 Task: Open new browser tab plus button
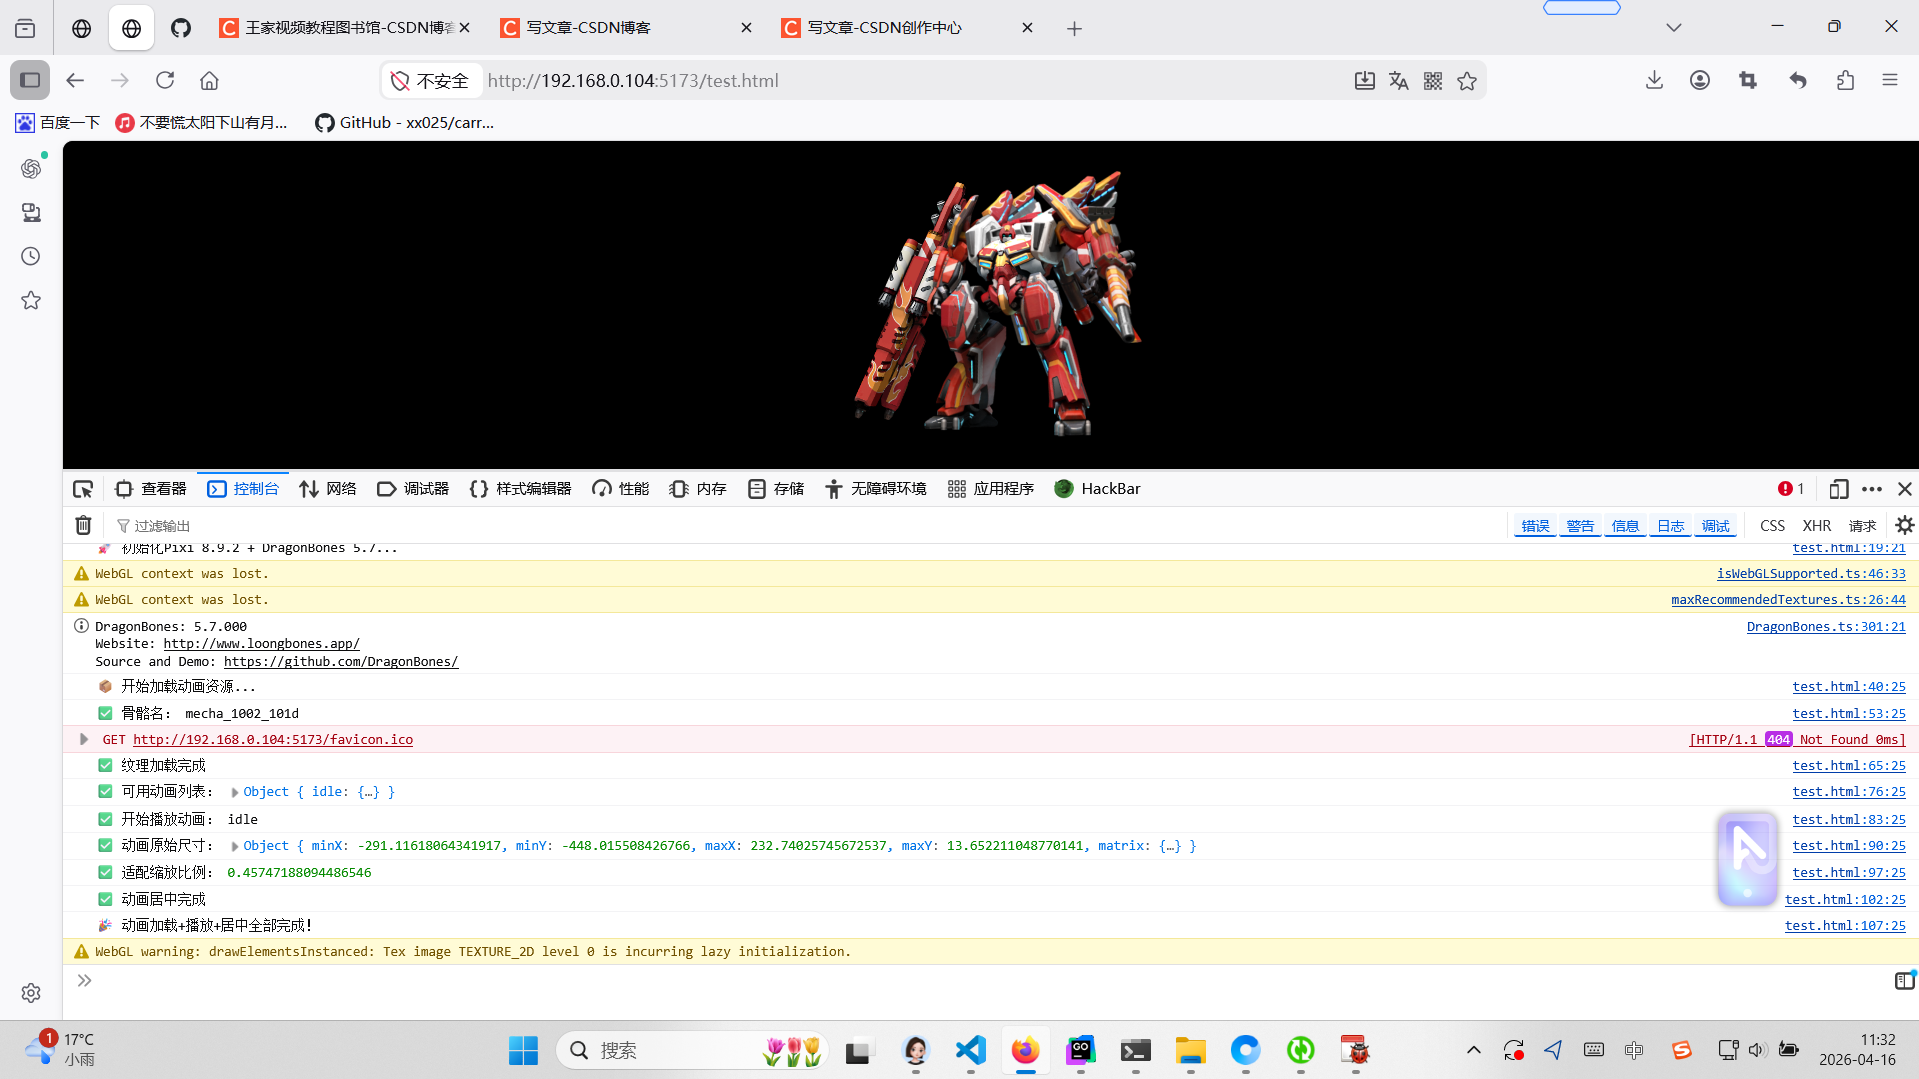point(1074,28)
